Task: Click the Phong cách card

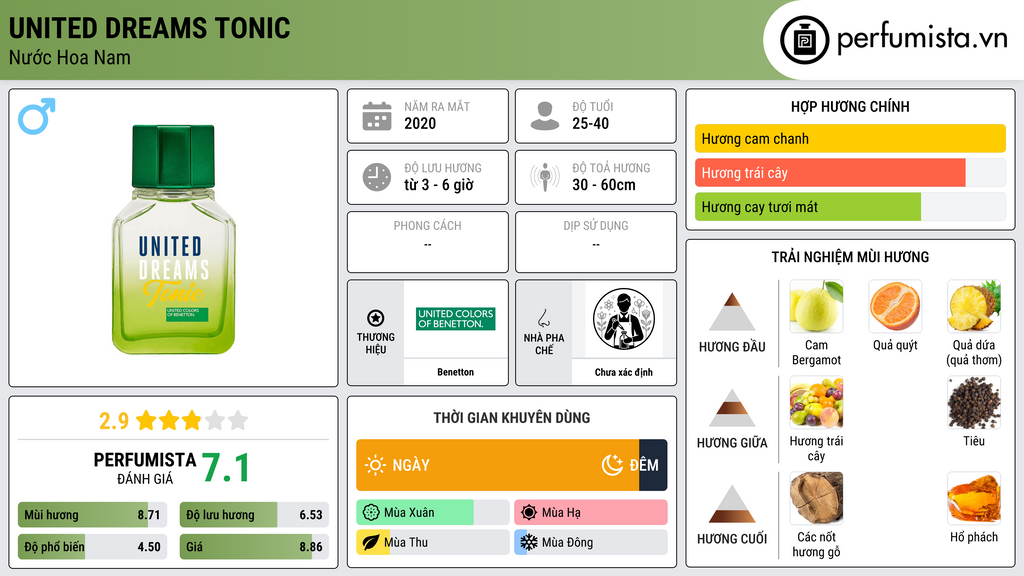Action: (x=428, y=242)
